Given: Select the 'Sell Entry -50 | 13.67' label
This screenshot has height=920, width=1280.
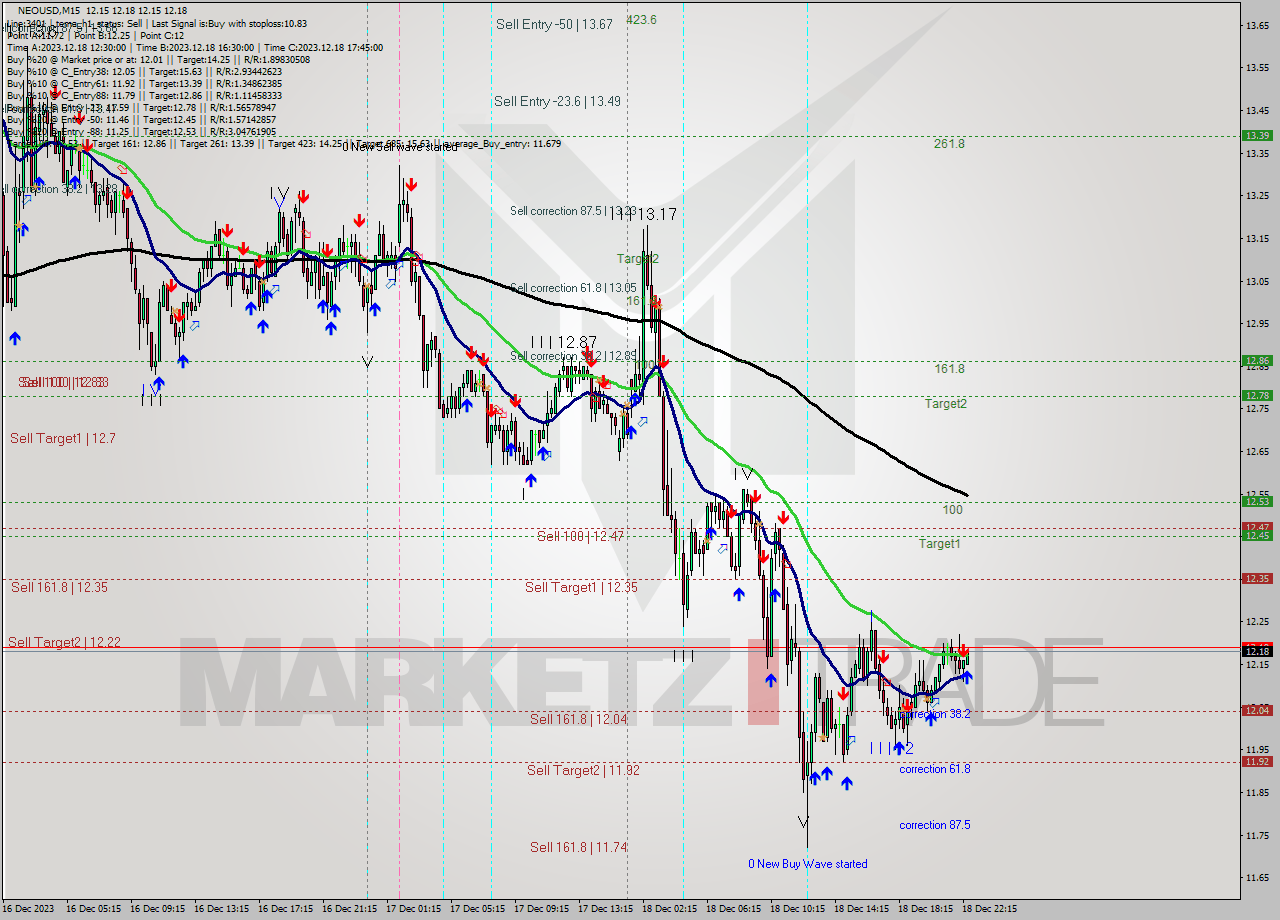Looking at the screenshot, I should pos(554,24).
